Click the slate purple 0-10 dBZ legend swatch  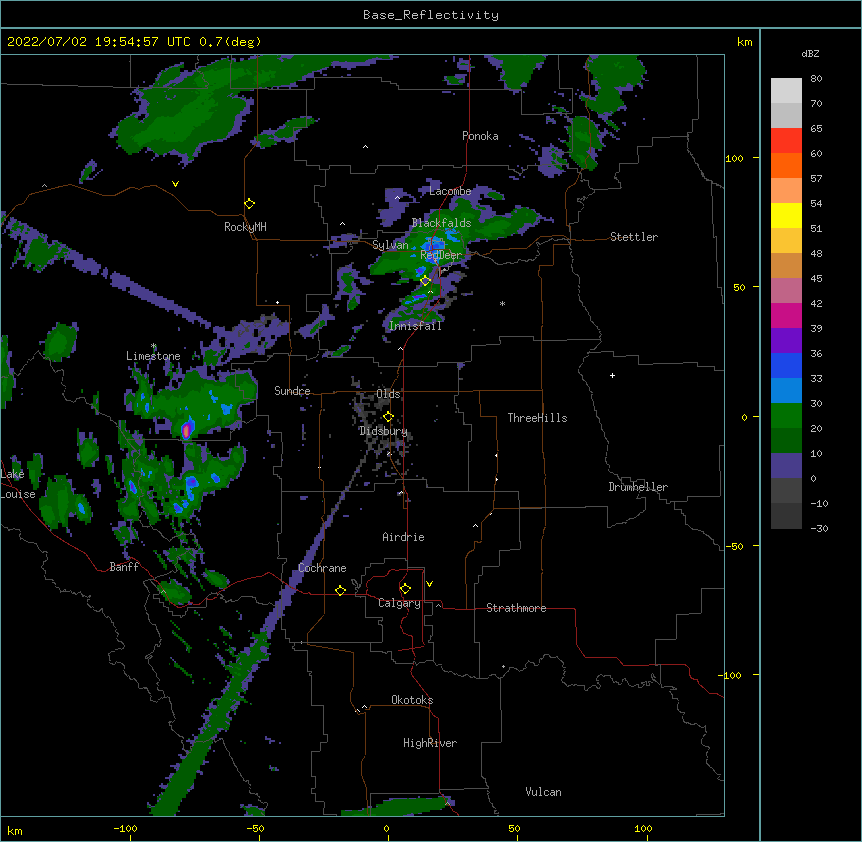click(786, 466)
